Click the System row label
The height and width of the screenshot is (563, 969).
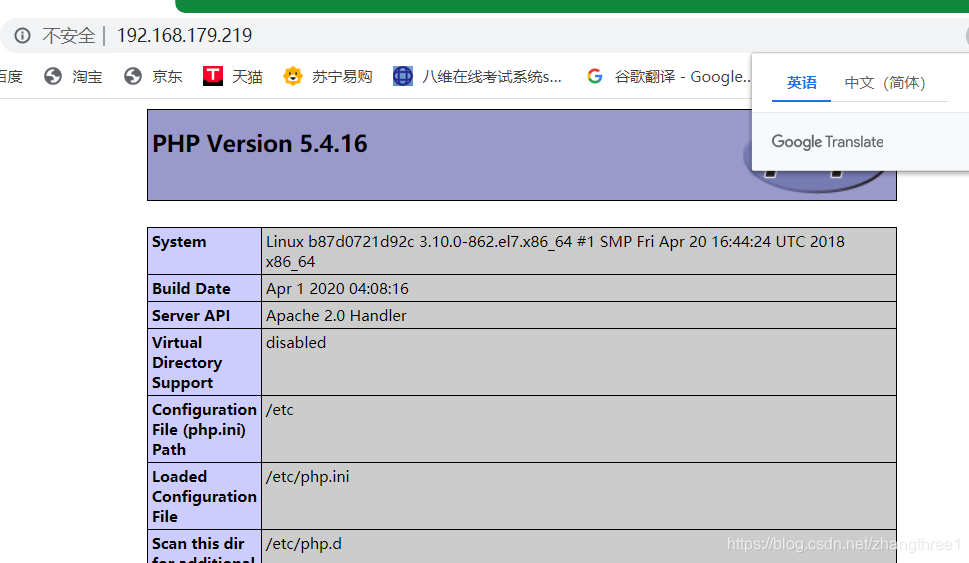[179, 242]
